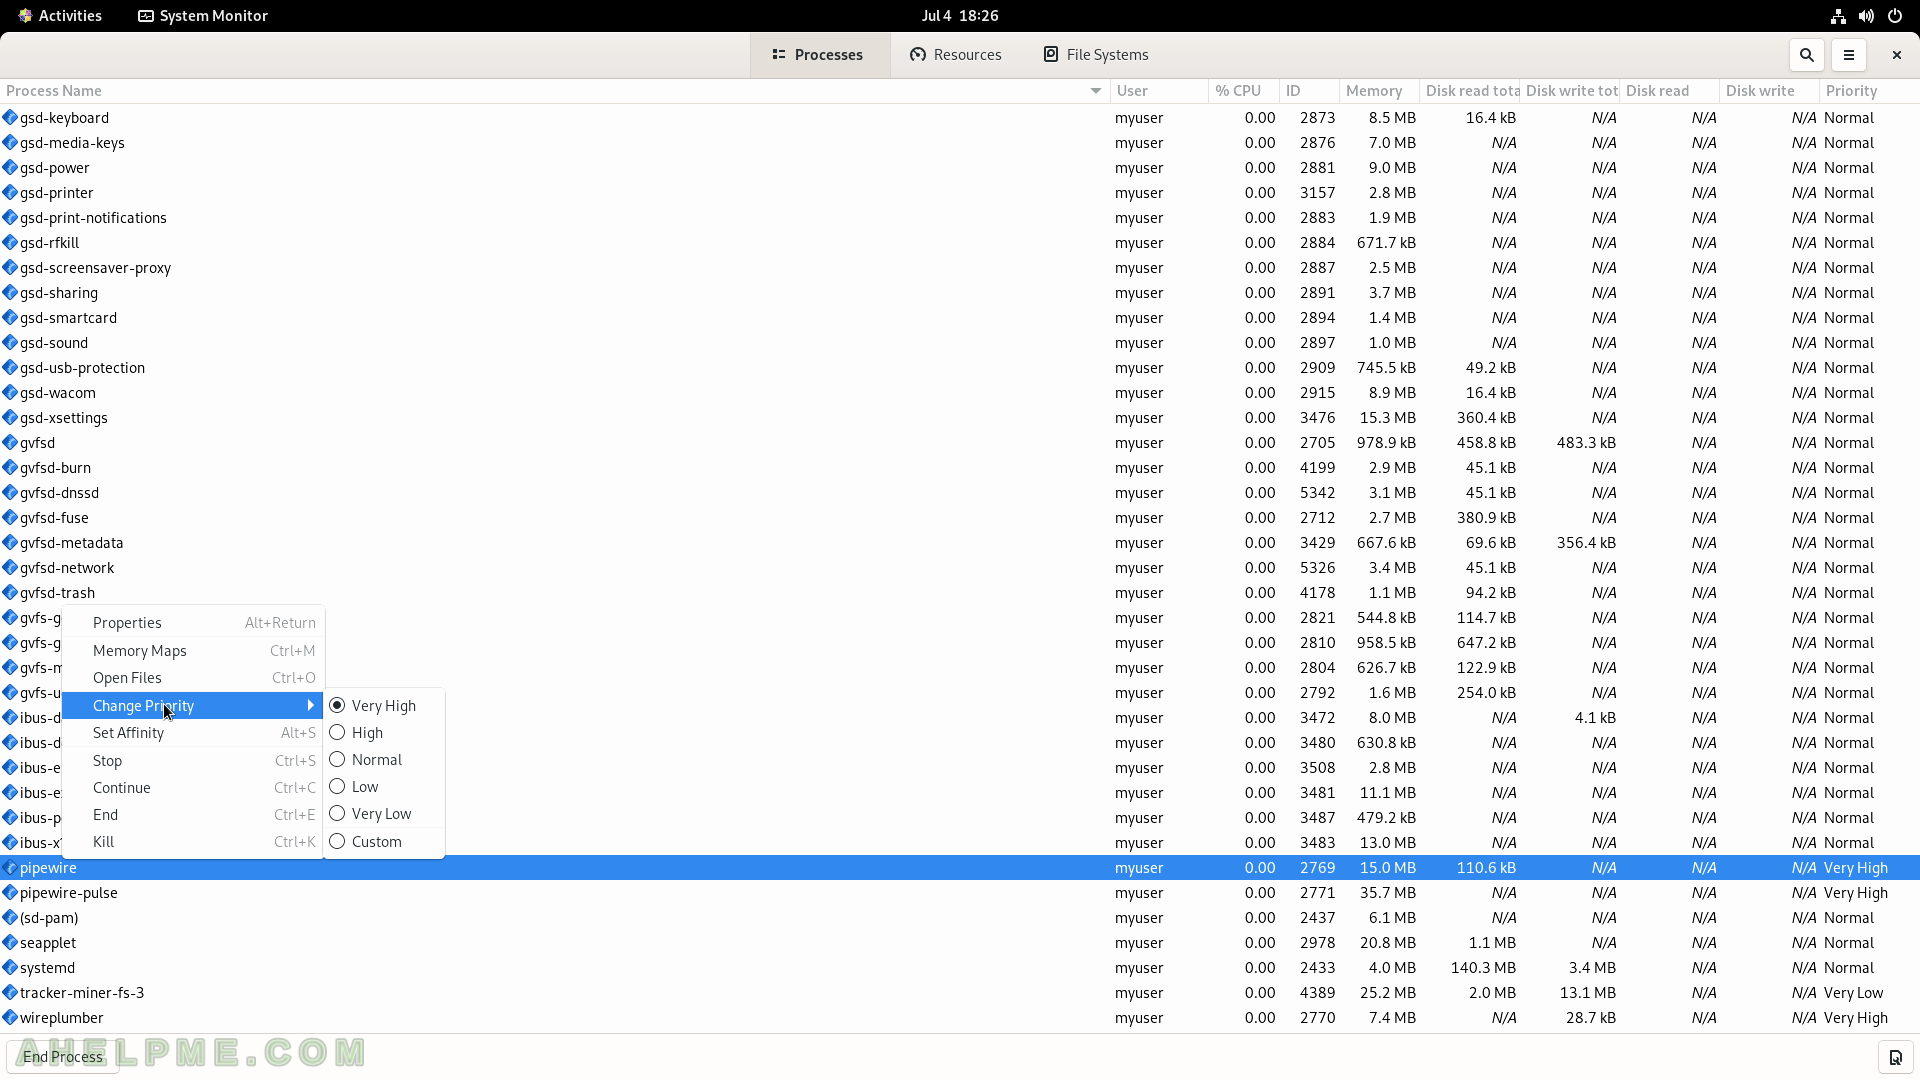This screenshot has width=1920, height=1080.
Task: Click the Process Name column sort arrow
Action: [1096, 91]
